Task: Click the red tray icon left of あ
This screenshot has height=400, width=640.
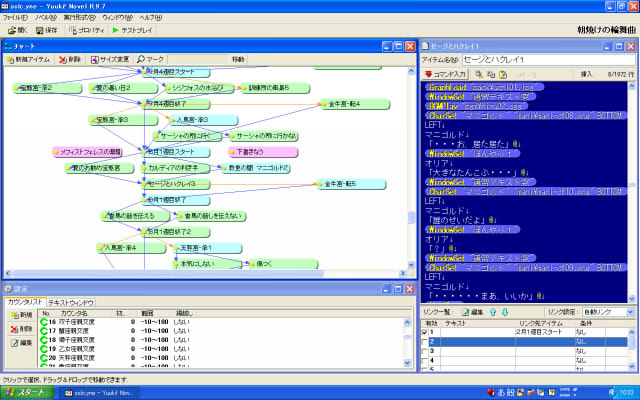Action: point(491,393)
